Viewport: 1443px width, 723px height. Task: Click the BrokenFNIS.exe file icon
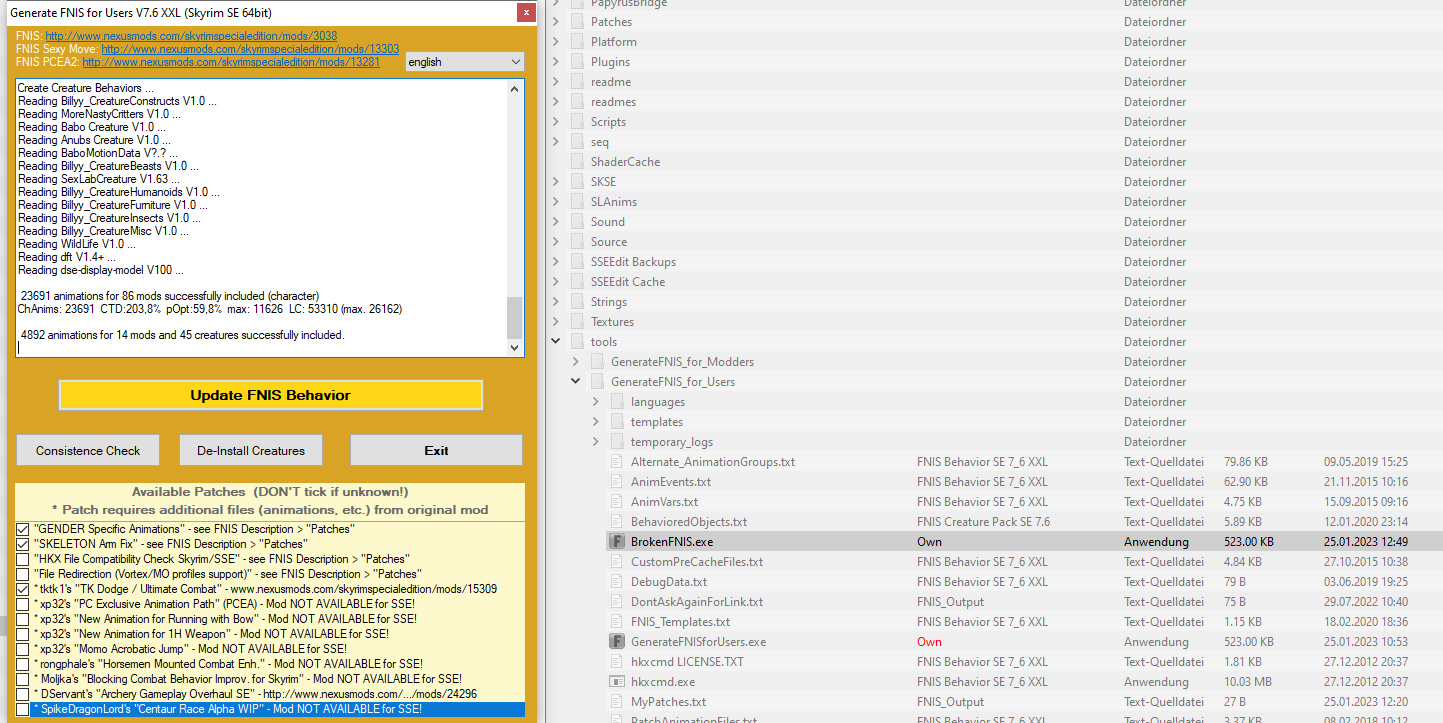[x=617, y=541]
